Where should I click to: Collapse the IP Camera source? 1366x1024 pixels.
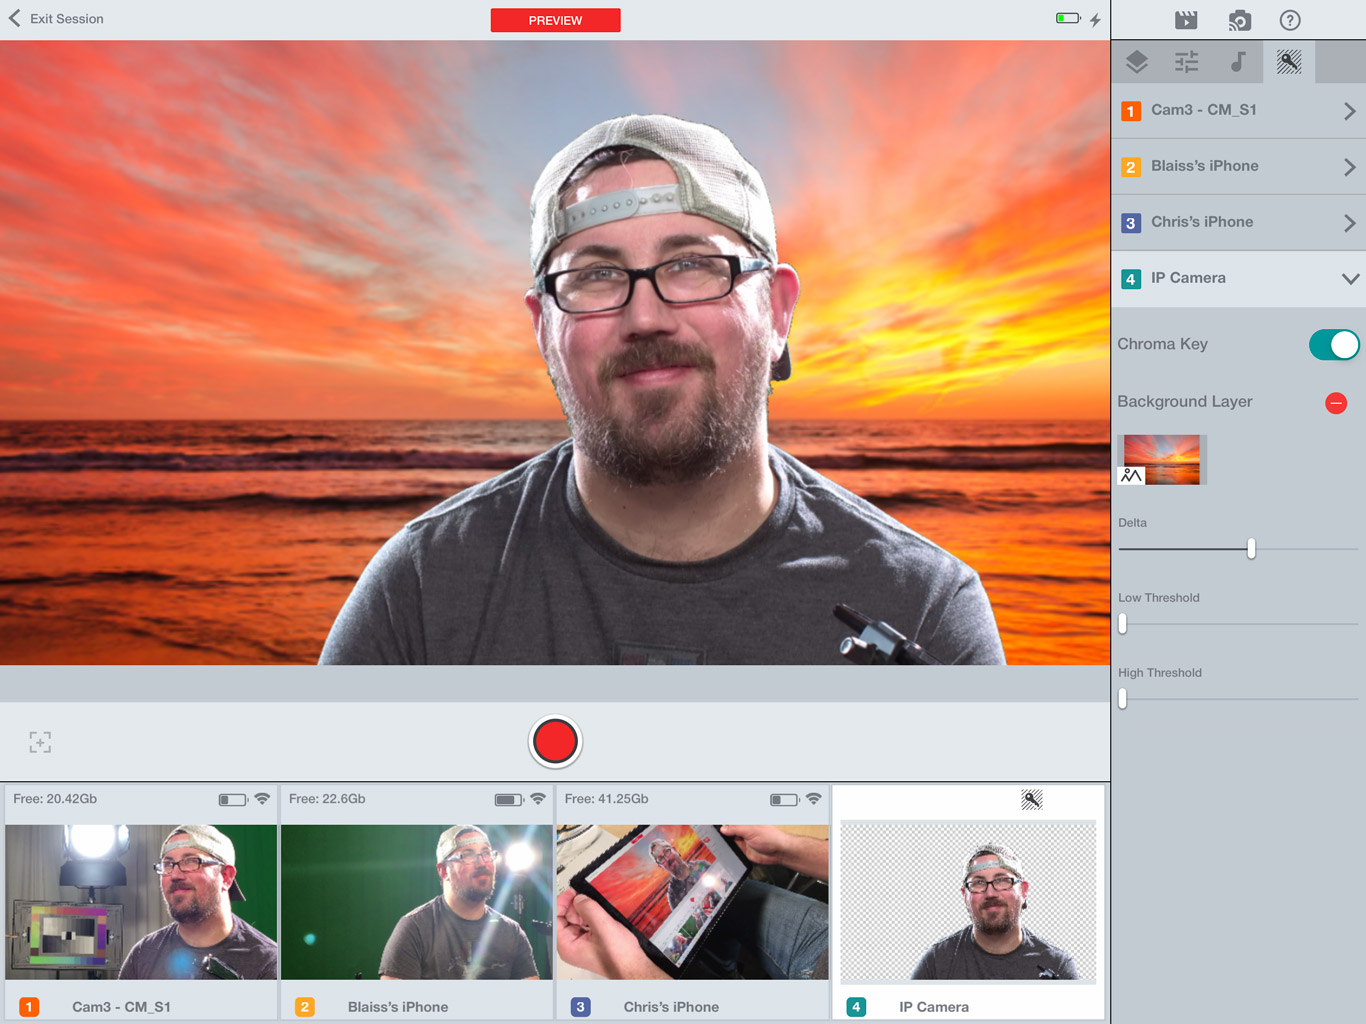(1350, 279)
